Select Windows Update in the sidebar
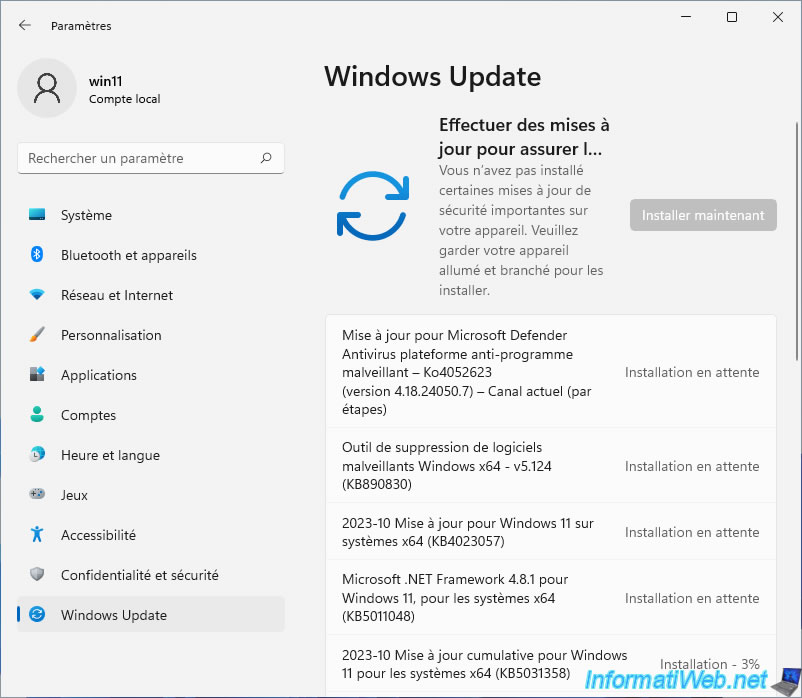This screenshot has width=802, height=698. click(151, 615)
